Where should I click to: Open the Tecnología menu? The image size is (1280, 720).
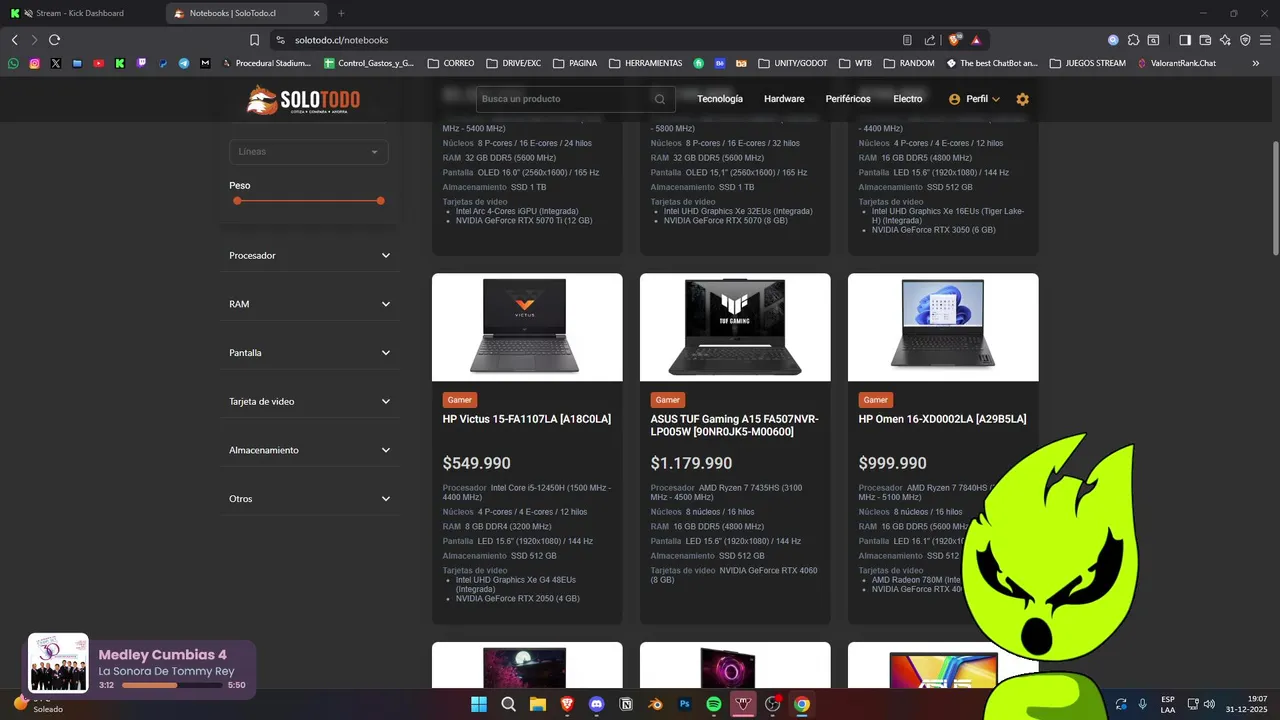tap(720, 99)
